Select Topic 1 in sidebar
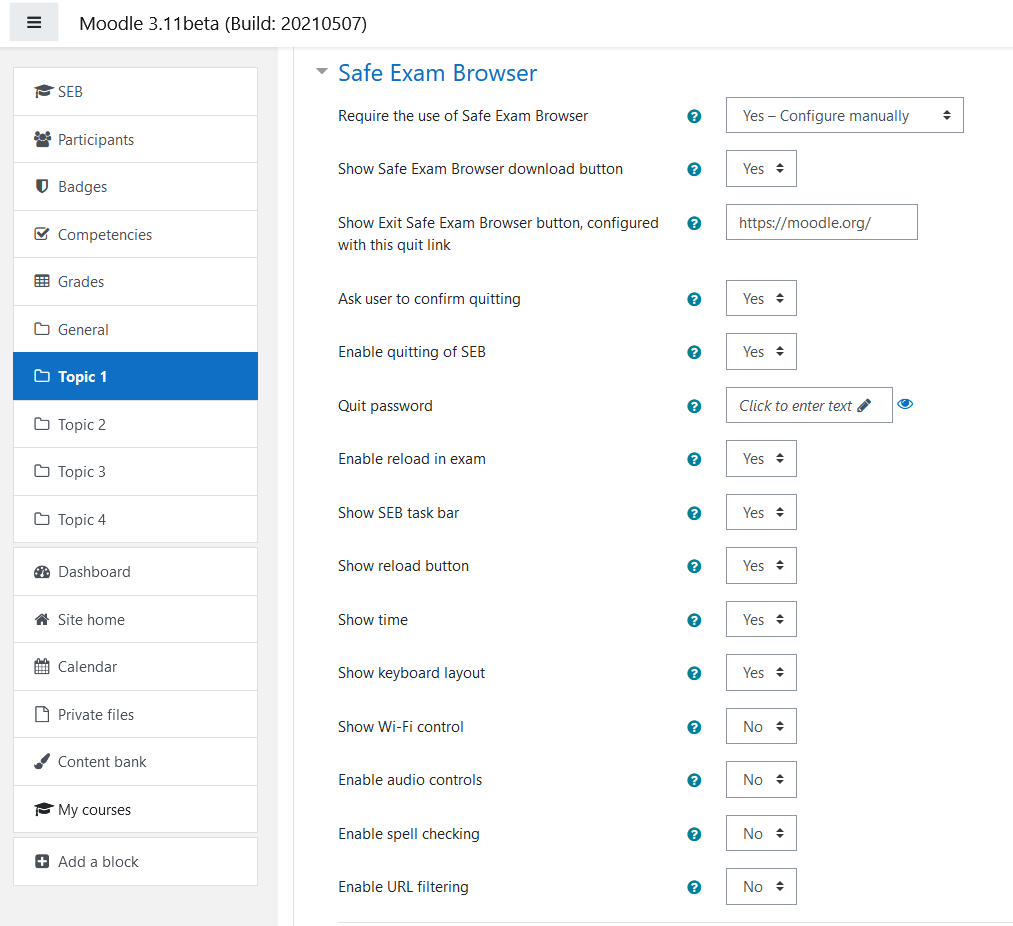This screenshot has width=1013, height=926. pyautogui.click(x=135, y=376)
